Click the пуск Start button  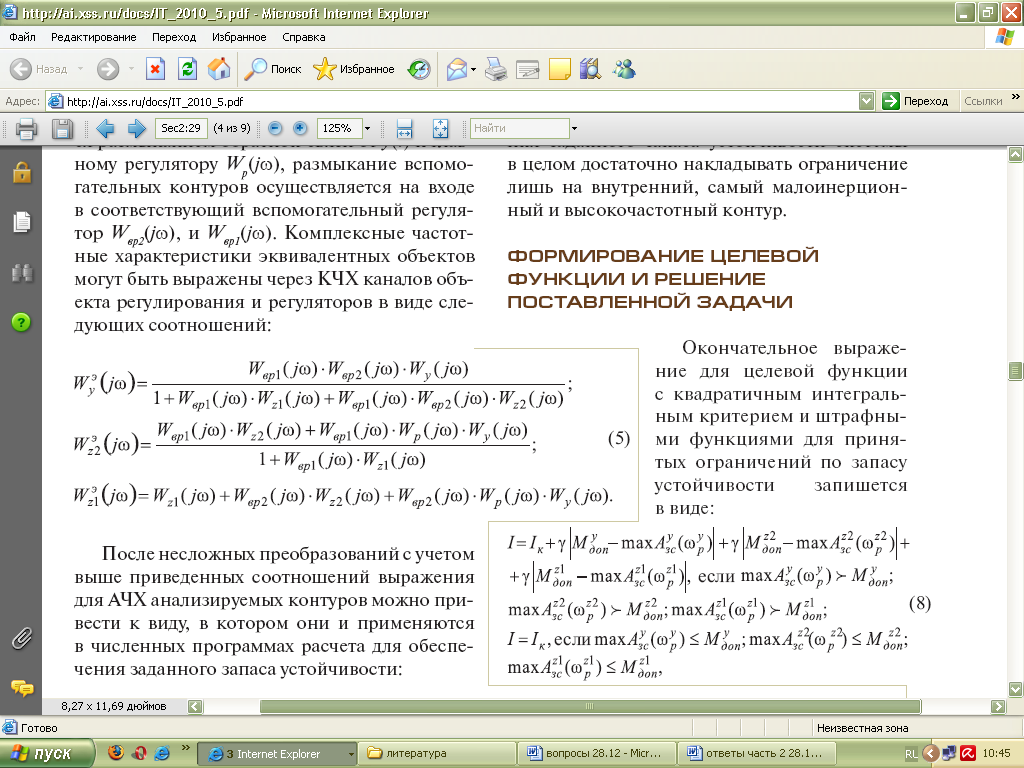[x=46, y=754]
